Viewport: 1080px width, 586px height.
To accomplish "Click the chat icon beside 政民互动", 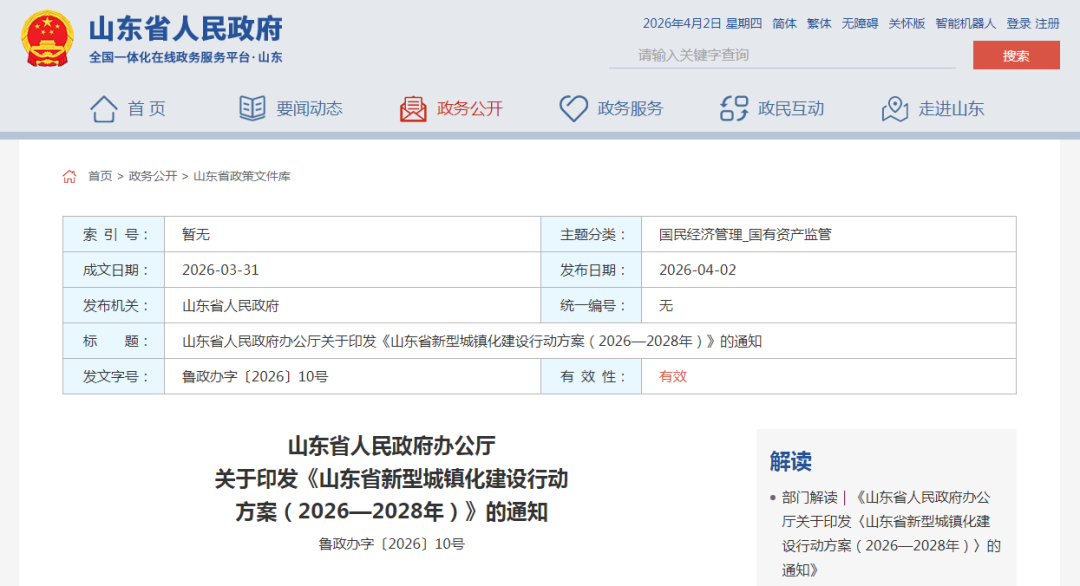I will tap(734, 108).
